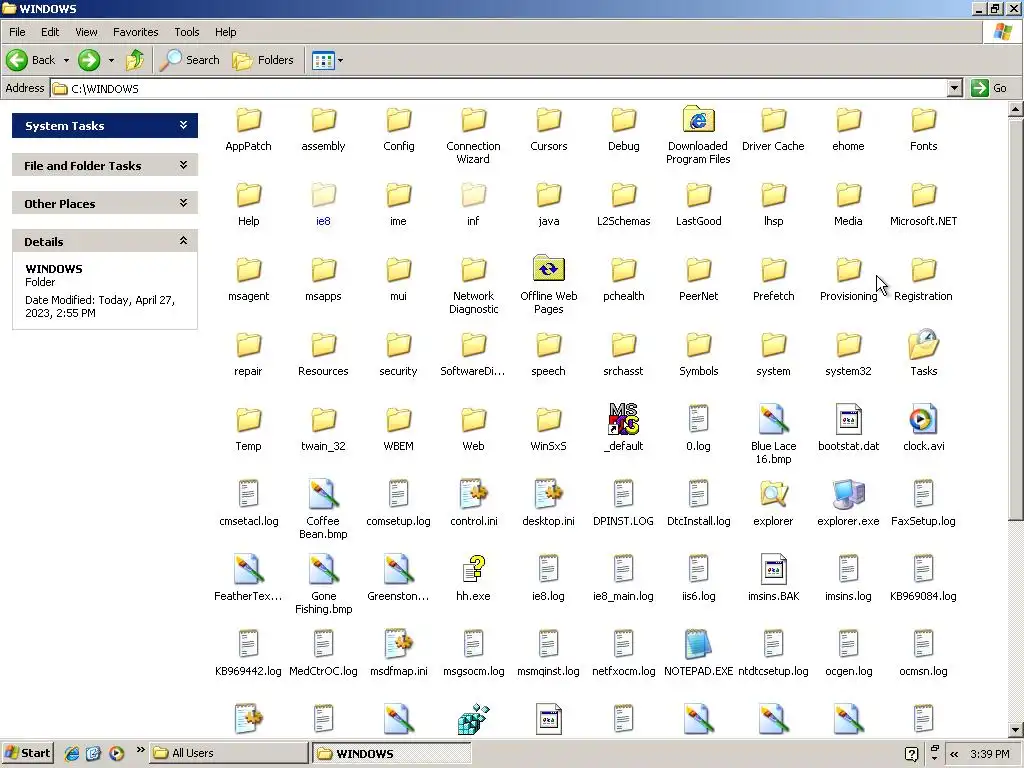Click the Search toolbar button
Image resolution: width=1024 pixels, height=768 pixels.
coord(191,60)
